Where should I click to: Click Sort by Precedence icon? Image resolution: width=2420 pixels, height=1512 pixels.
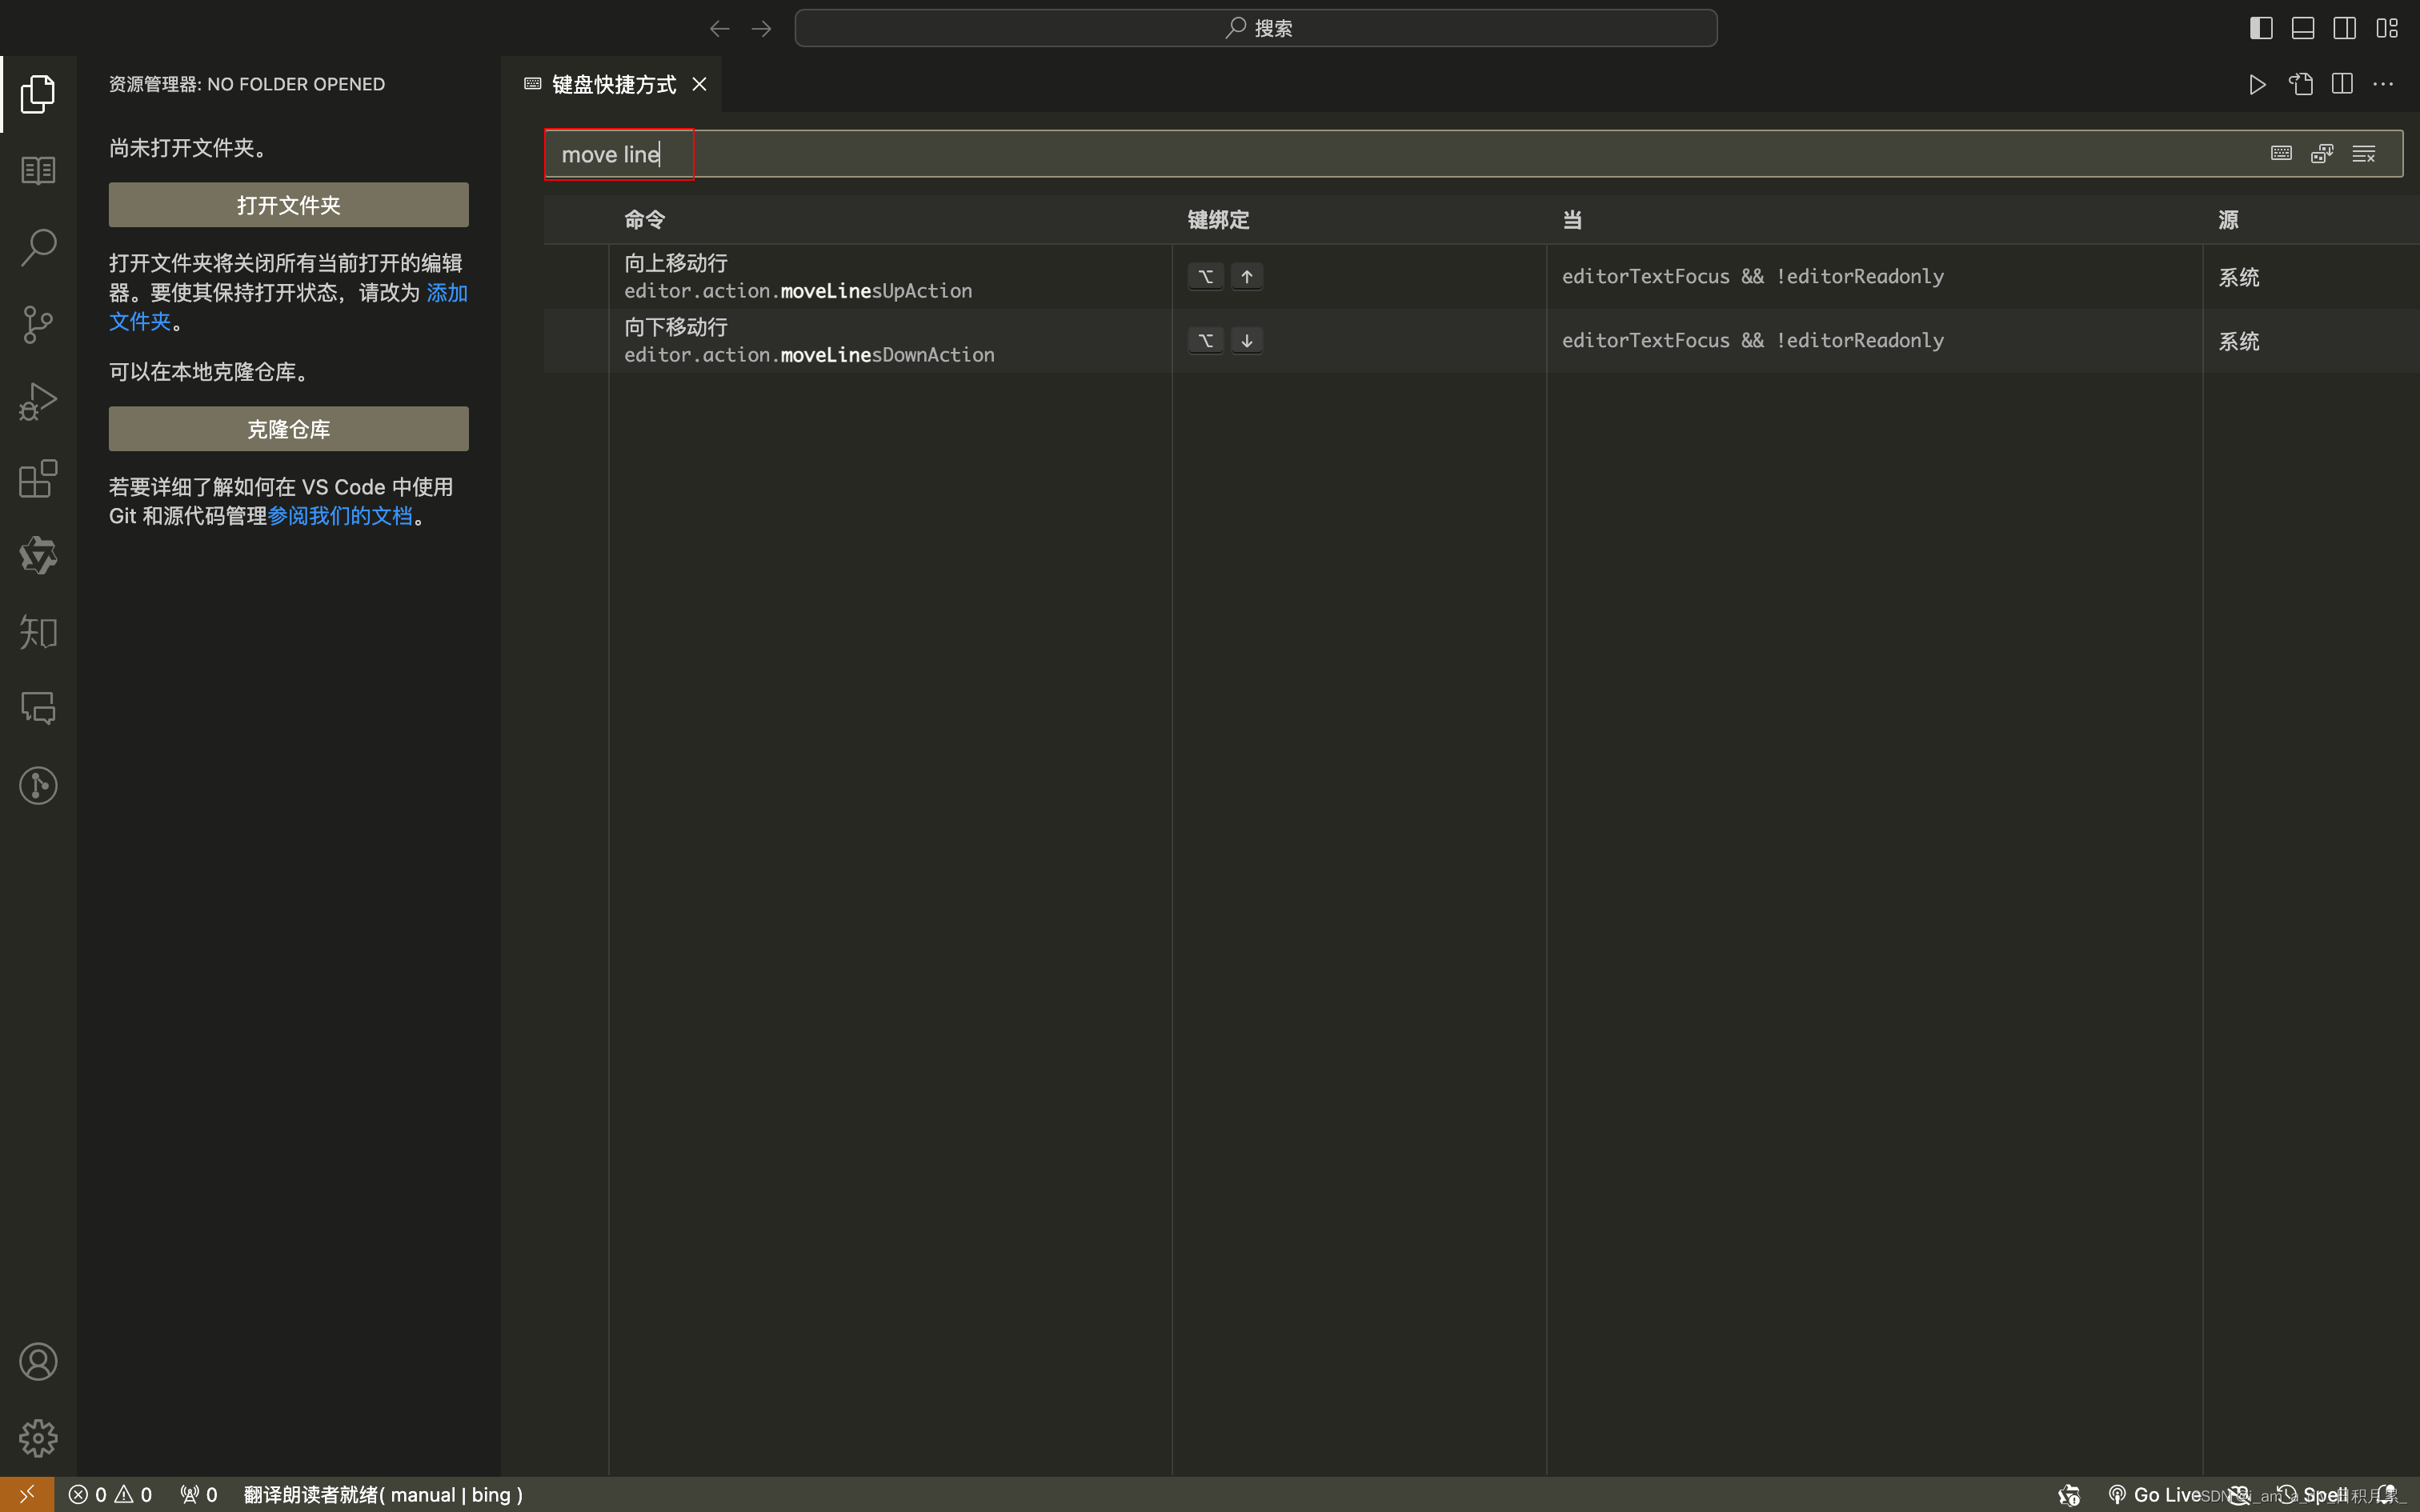pos(2322,153)
